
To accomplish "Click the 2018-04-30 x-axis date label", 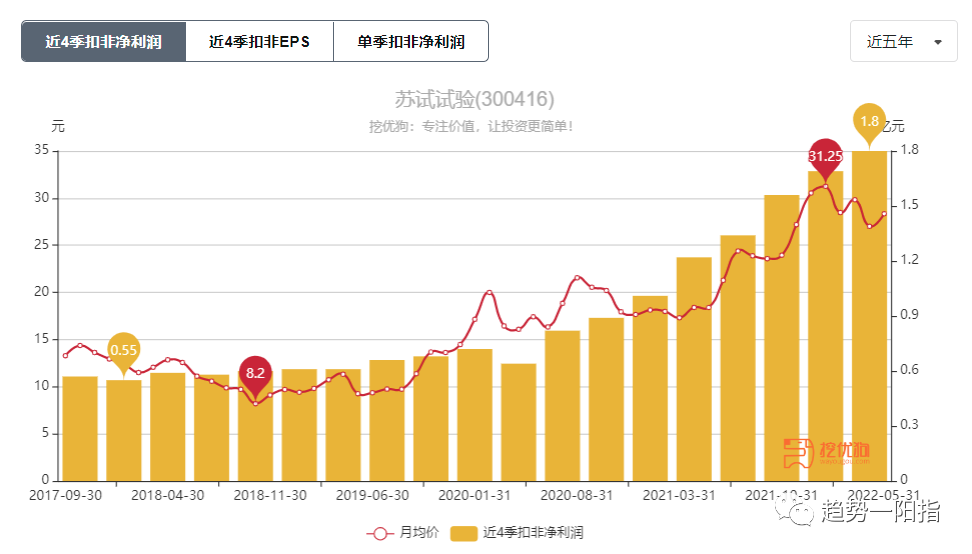I will [167, 496].
